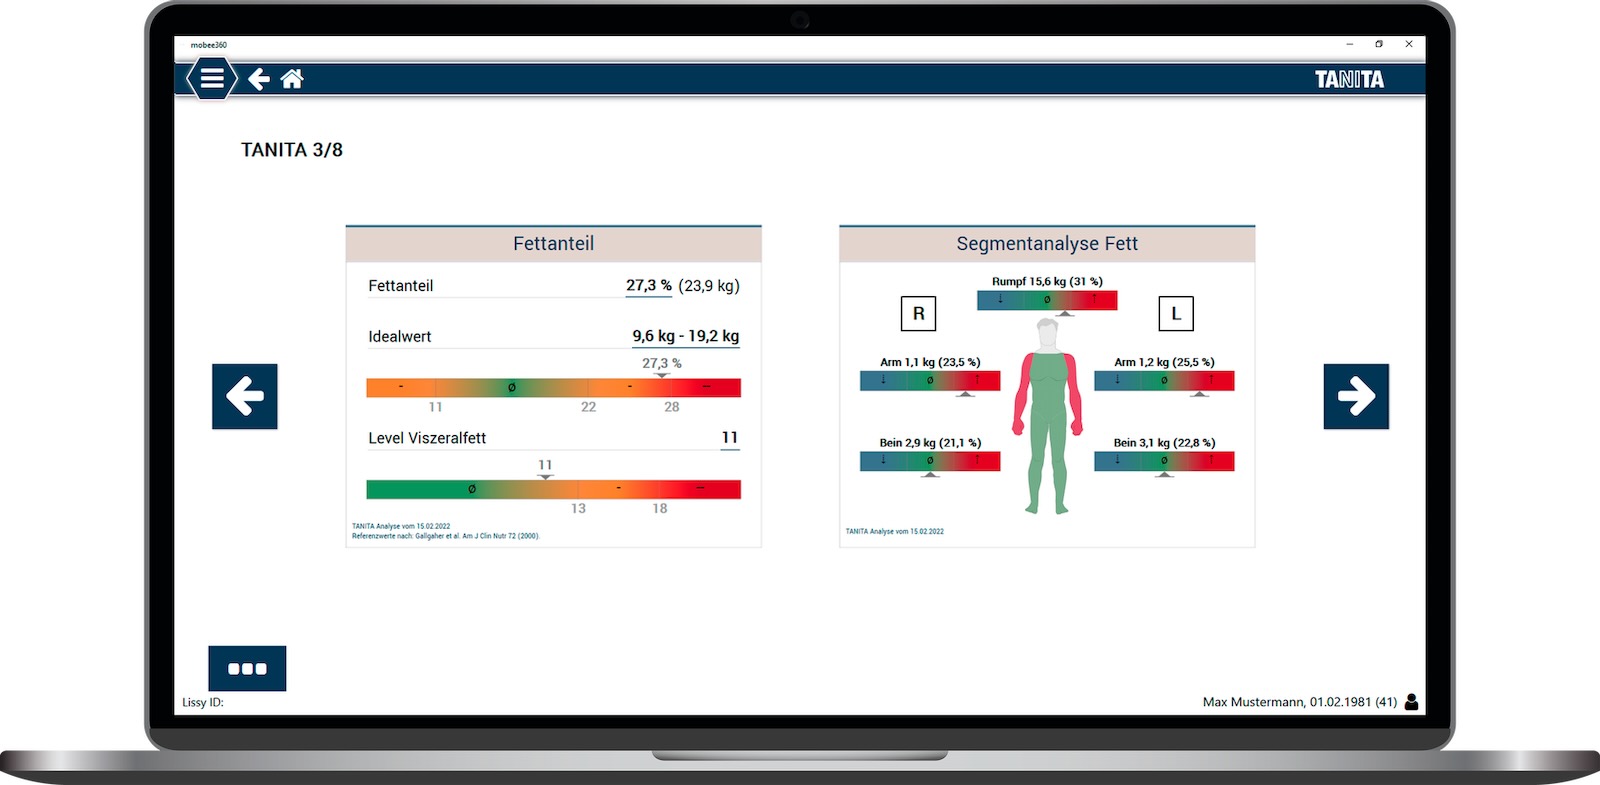Click the right Arm 1,1 kg scale
Viewport: 1600px width, 785px height.
pos(930,381)
